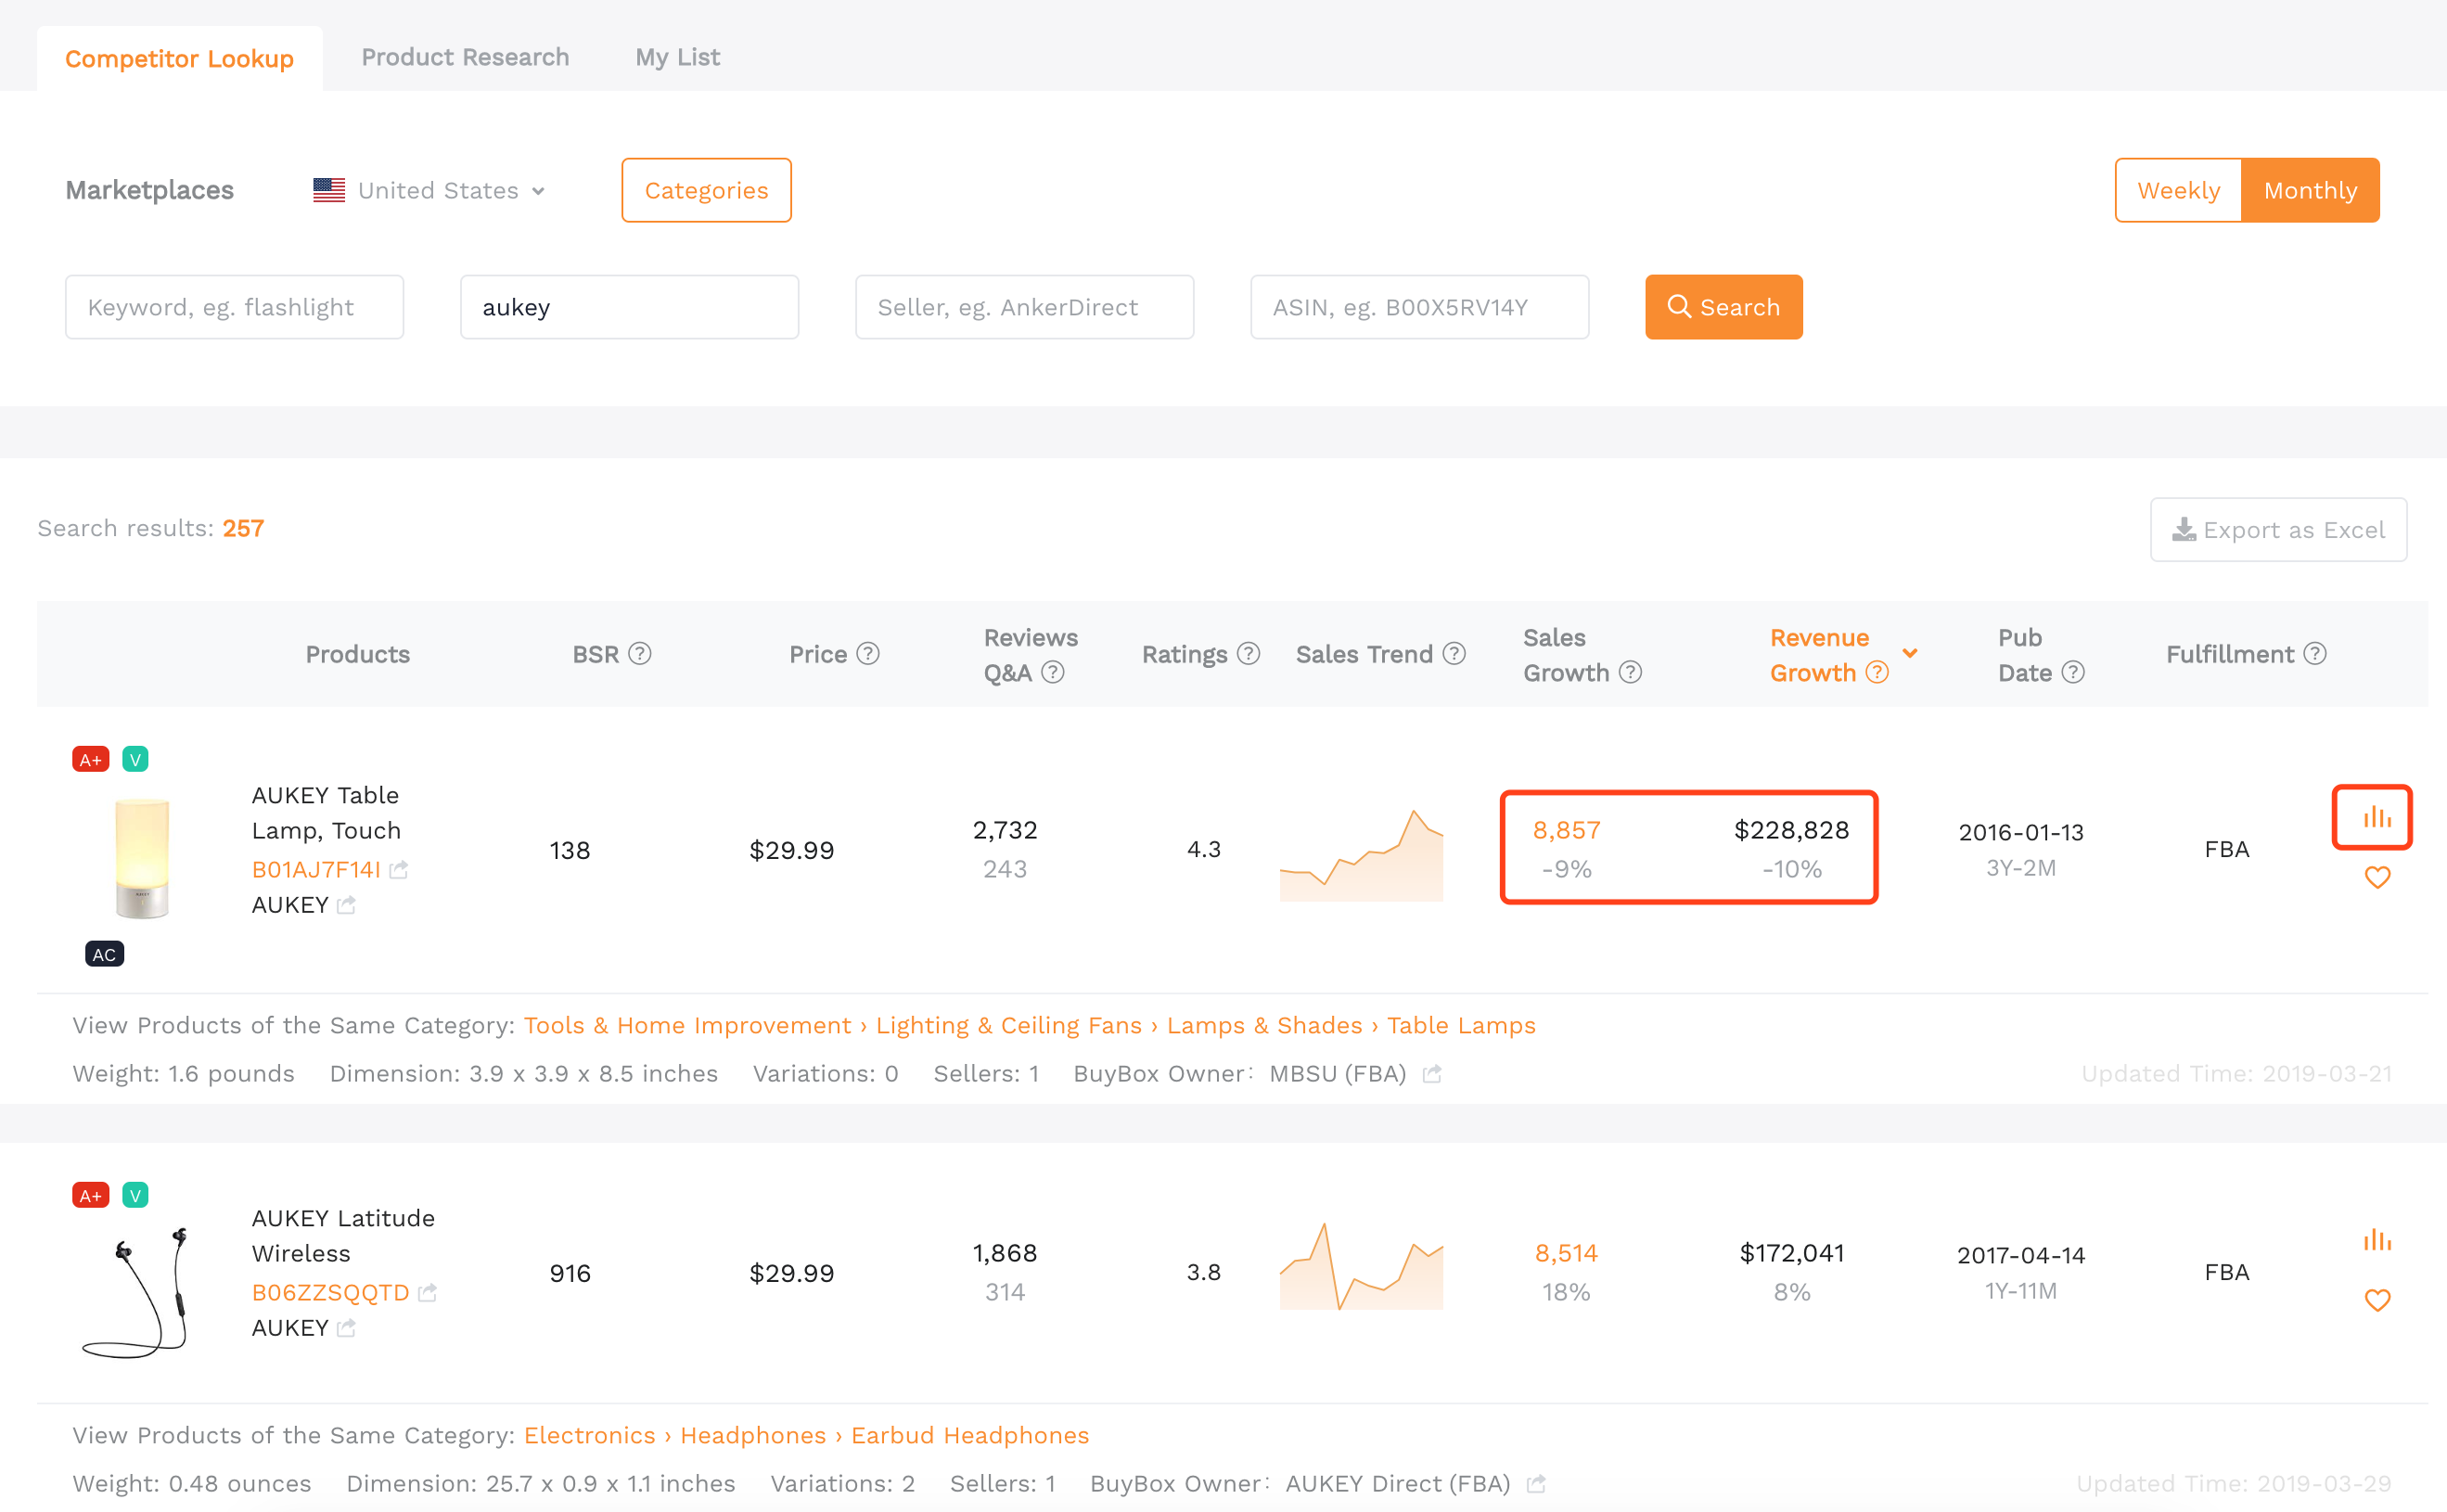Open ASIN link B01AJ7F14I

coord(316,869)
